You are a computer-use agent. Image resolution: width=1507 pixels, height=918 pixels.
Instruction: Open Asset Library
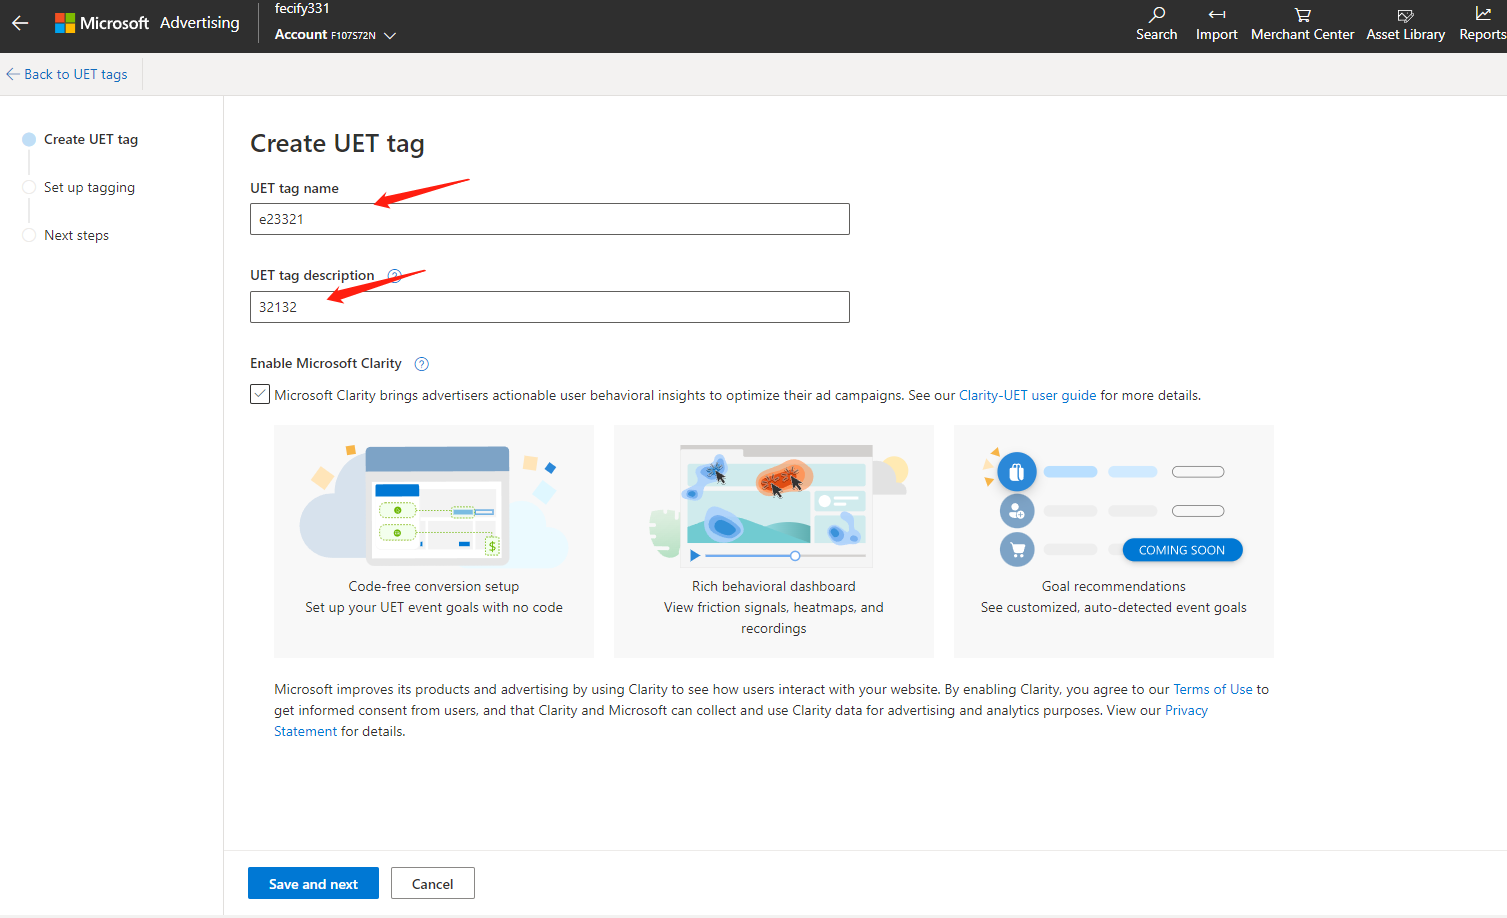click(x=1405, y=24)
